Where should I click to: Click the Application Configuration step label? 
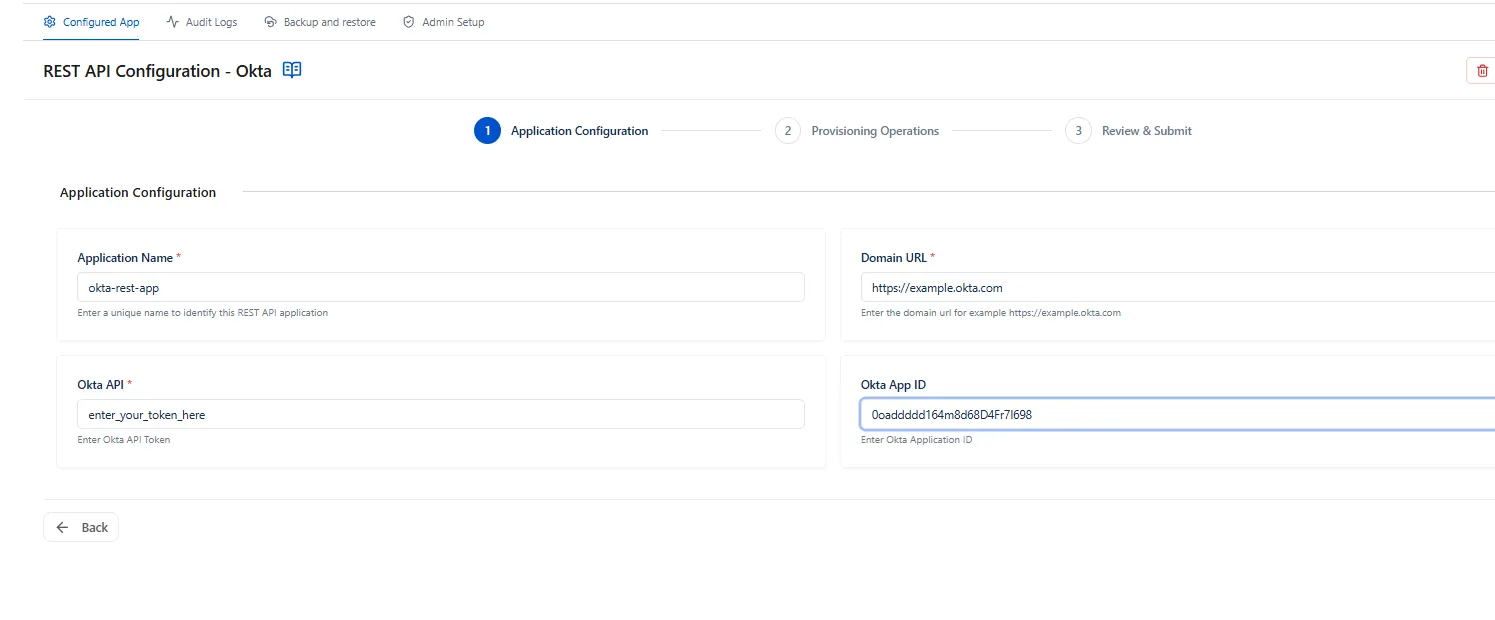pyautogui.click(x=579, y=131)
